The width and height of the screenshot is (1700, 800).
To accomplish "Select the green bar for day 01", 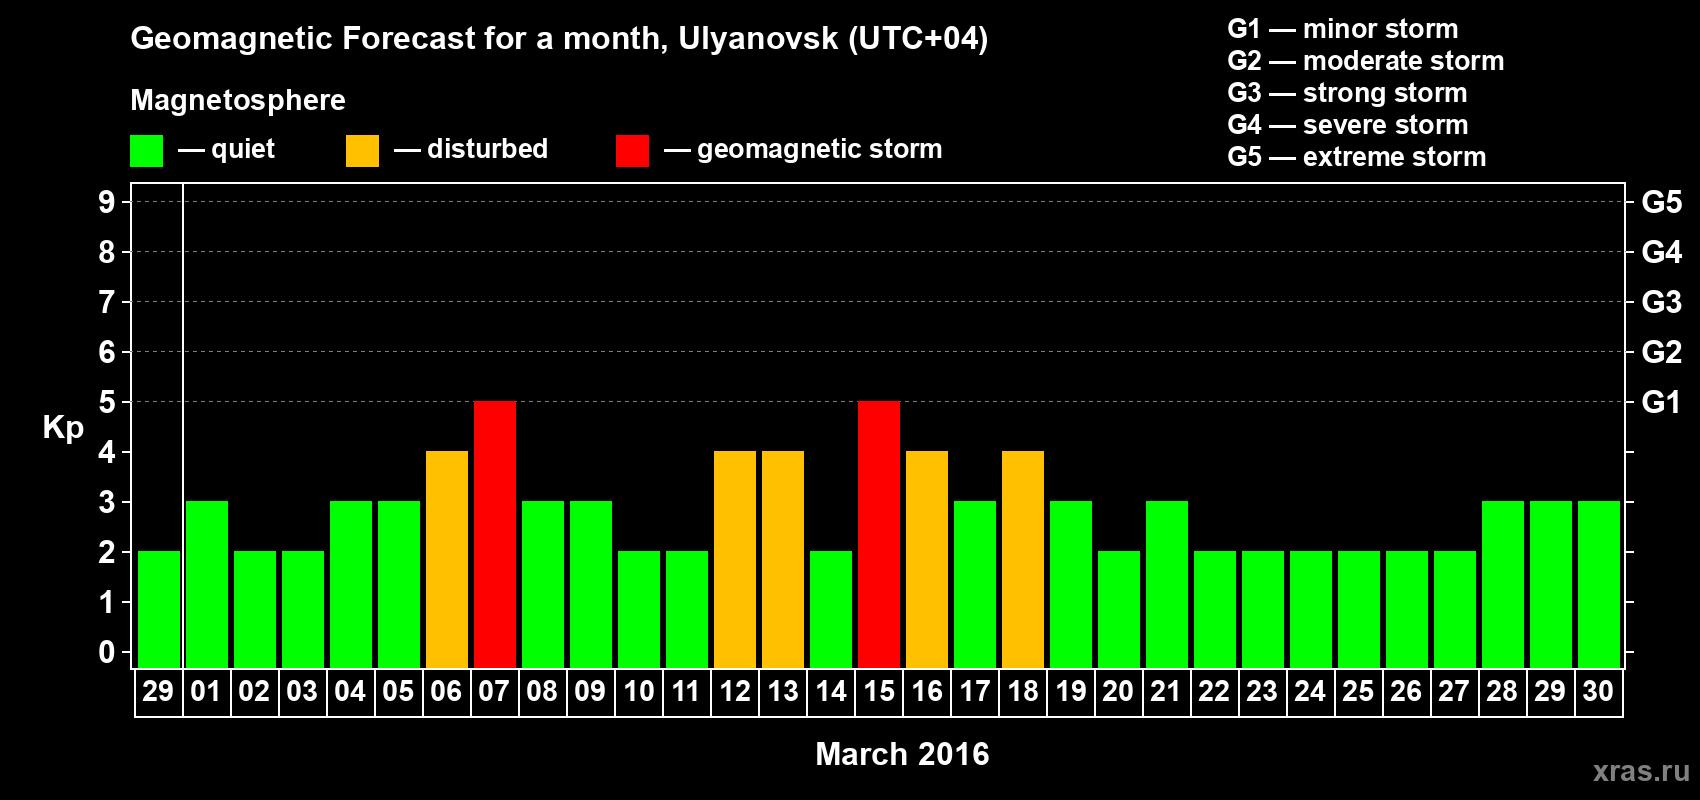I will 207,584.
